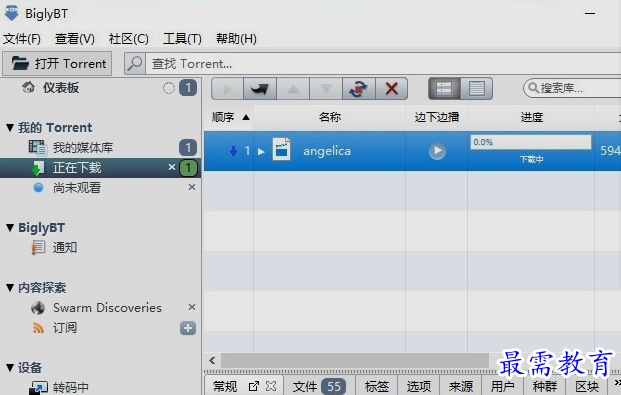Switch to the 选项 tab
Image resolution: width=621 pixels, height=395 pixels.
click(x=419, y=386)
